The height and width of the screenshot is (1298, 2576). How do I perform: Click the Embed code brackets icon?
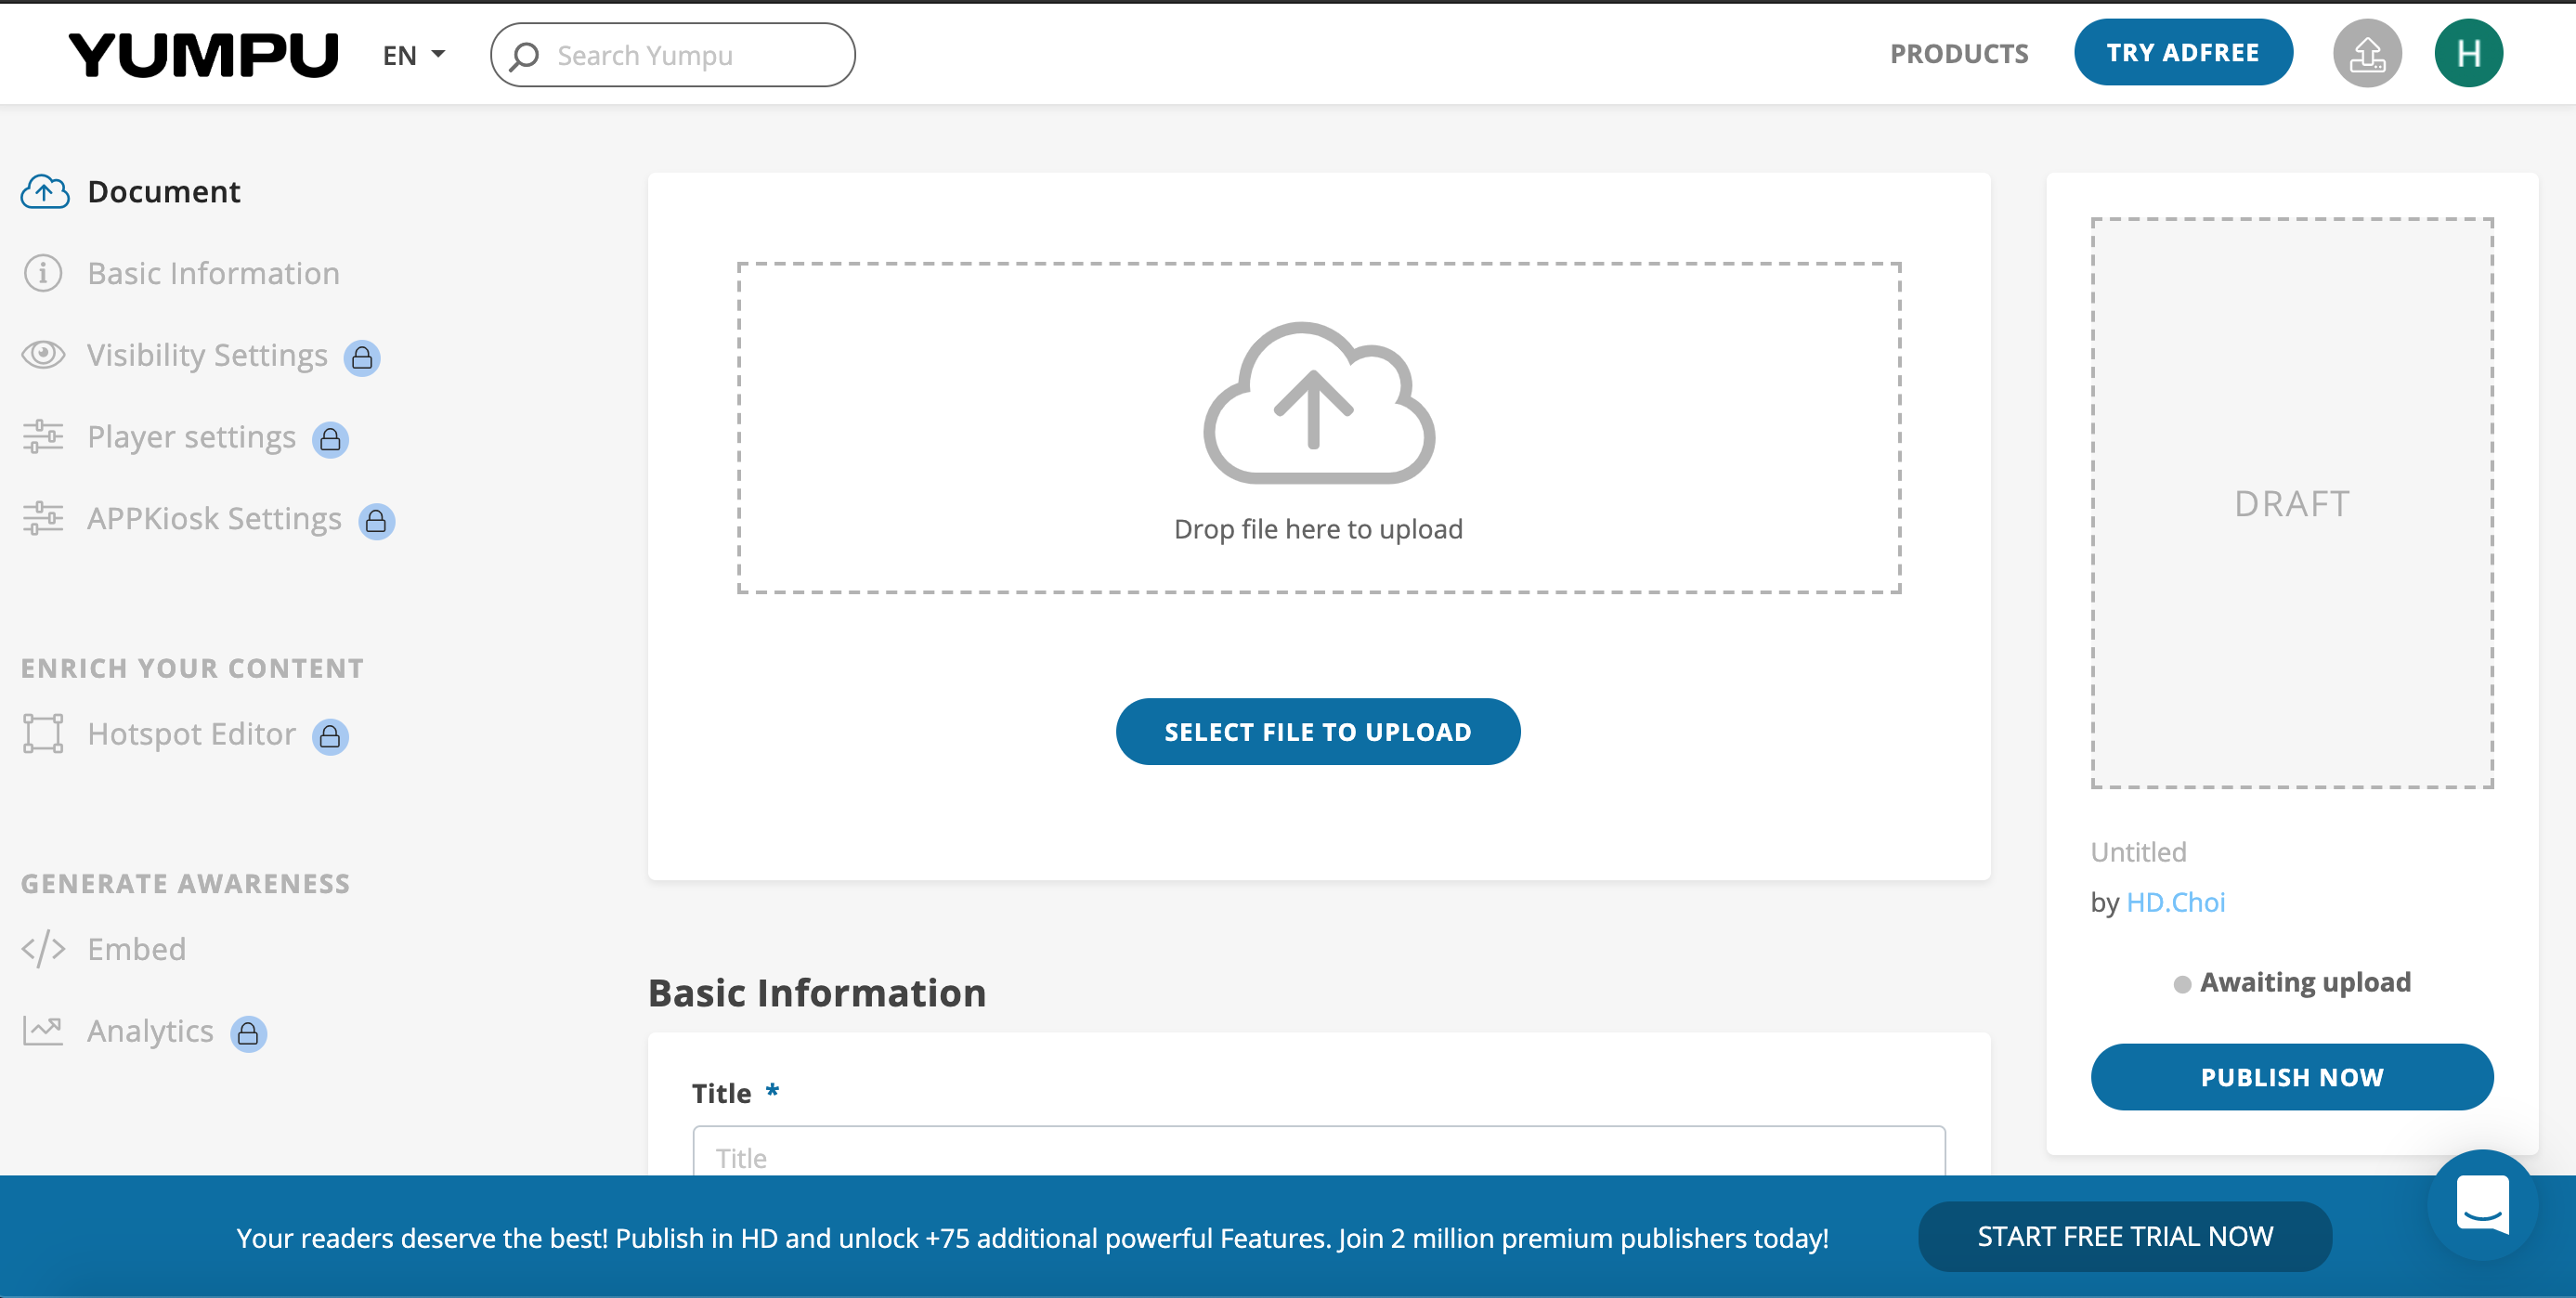[43, 949]
